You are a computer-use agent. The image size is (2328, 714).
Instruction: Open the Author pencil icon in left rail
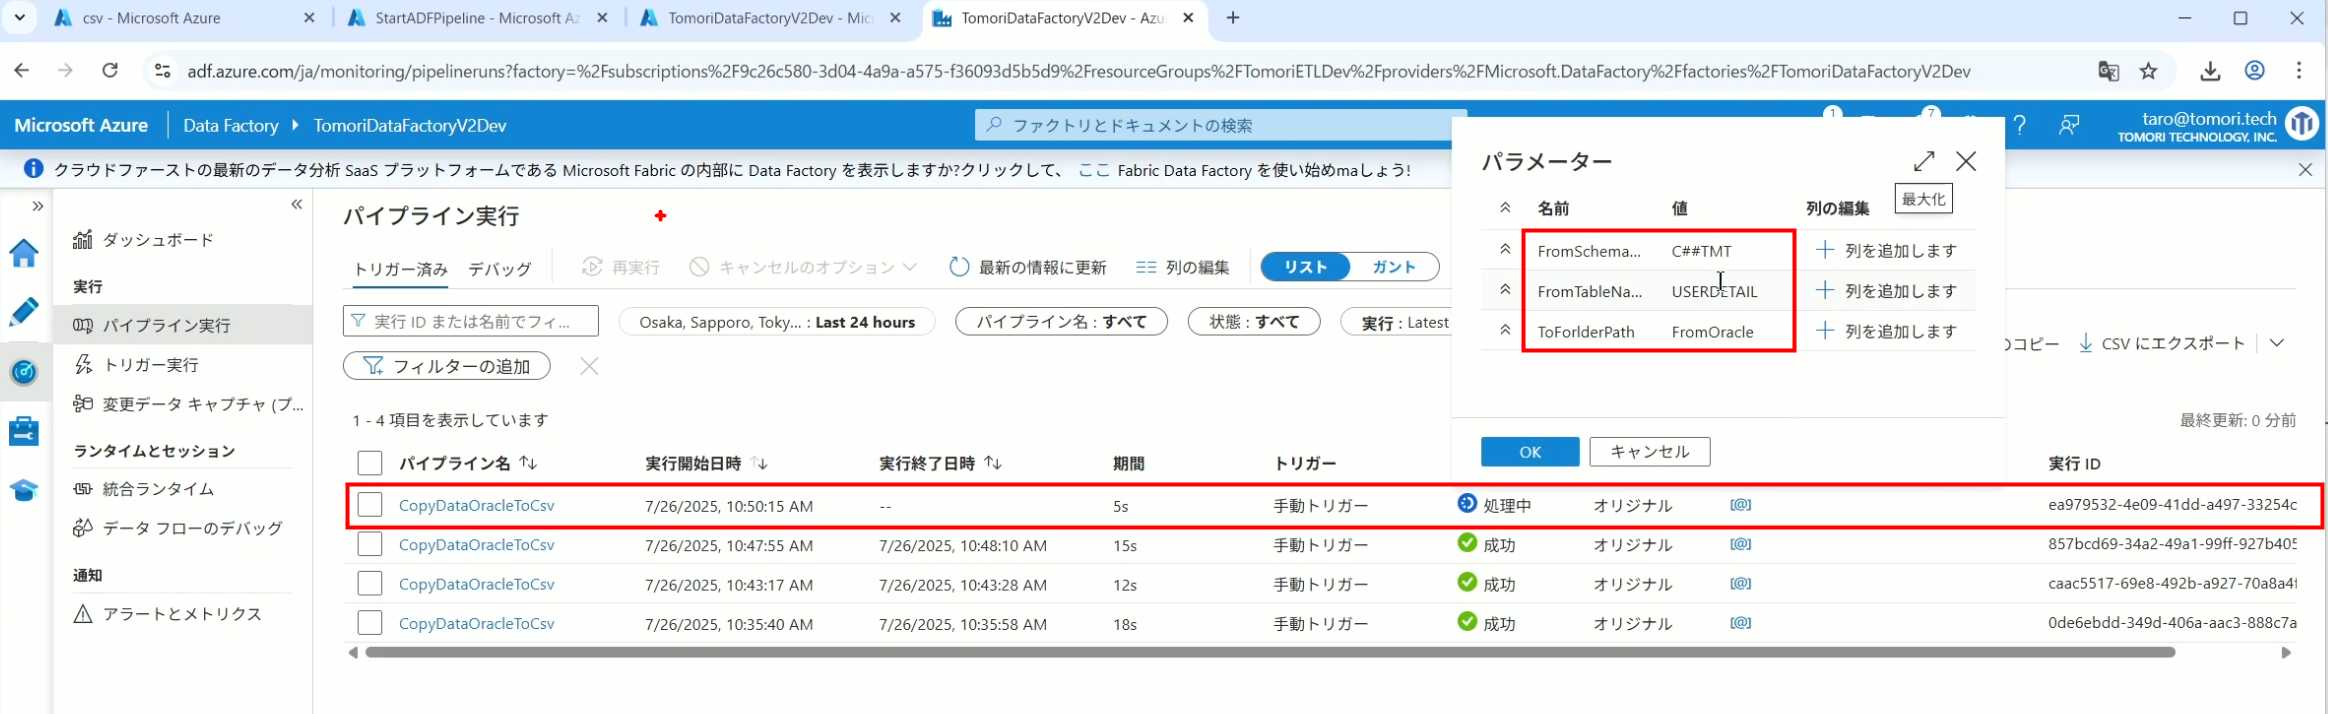(24, 312)
